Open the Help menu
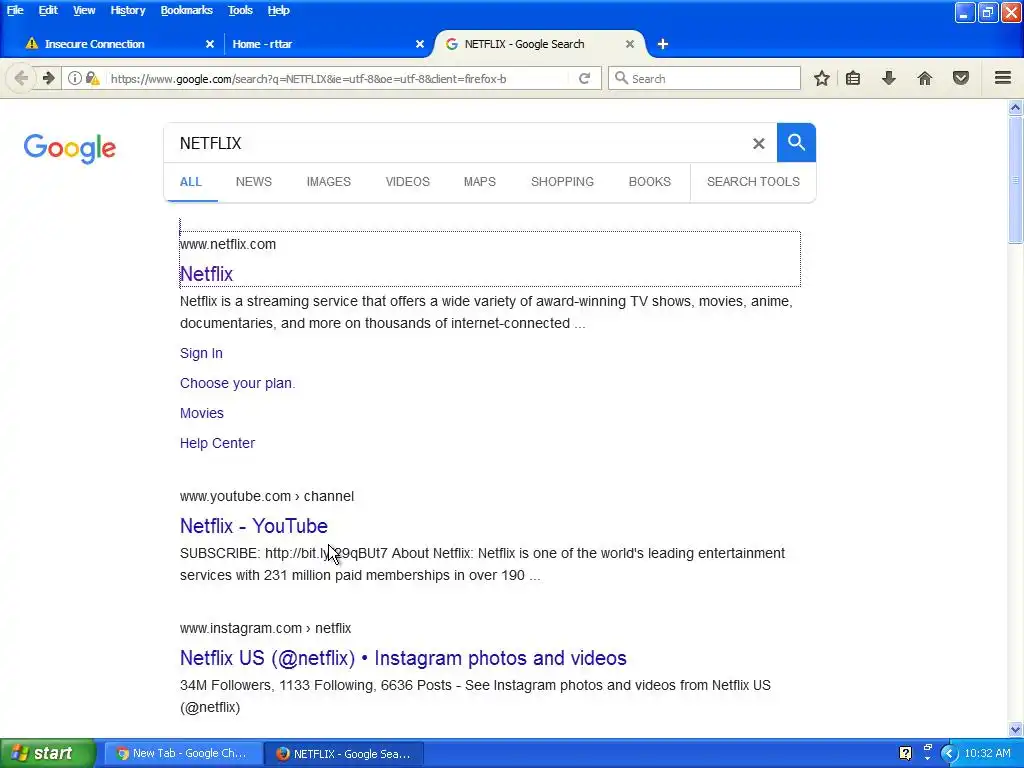 pyautogui.click(x=278, y=10)
